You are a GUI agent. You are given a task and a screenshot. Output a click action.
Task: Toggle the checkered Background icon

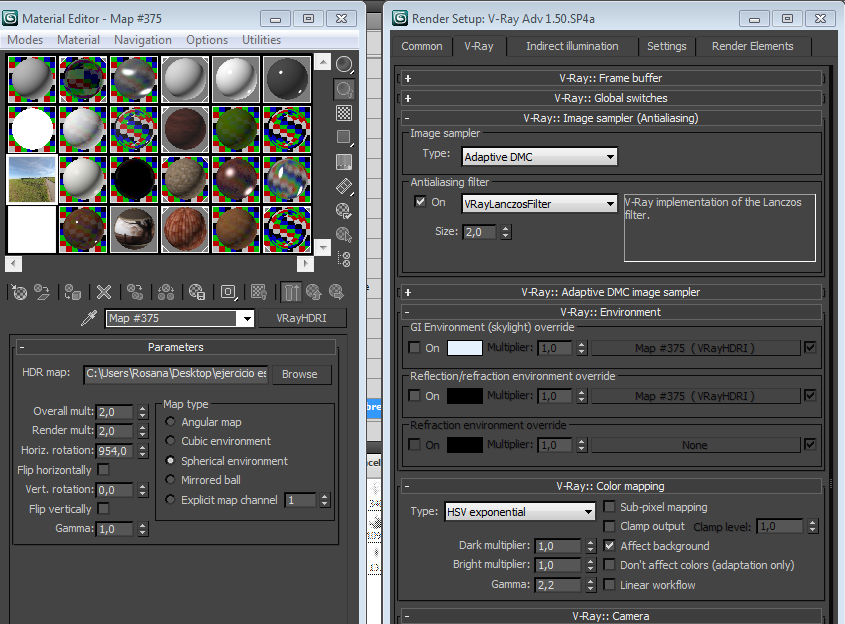tap(344, 113)
